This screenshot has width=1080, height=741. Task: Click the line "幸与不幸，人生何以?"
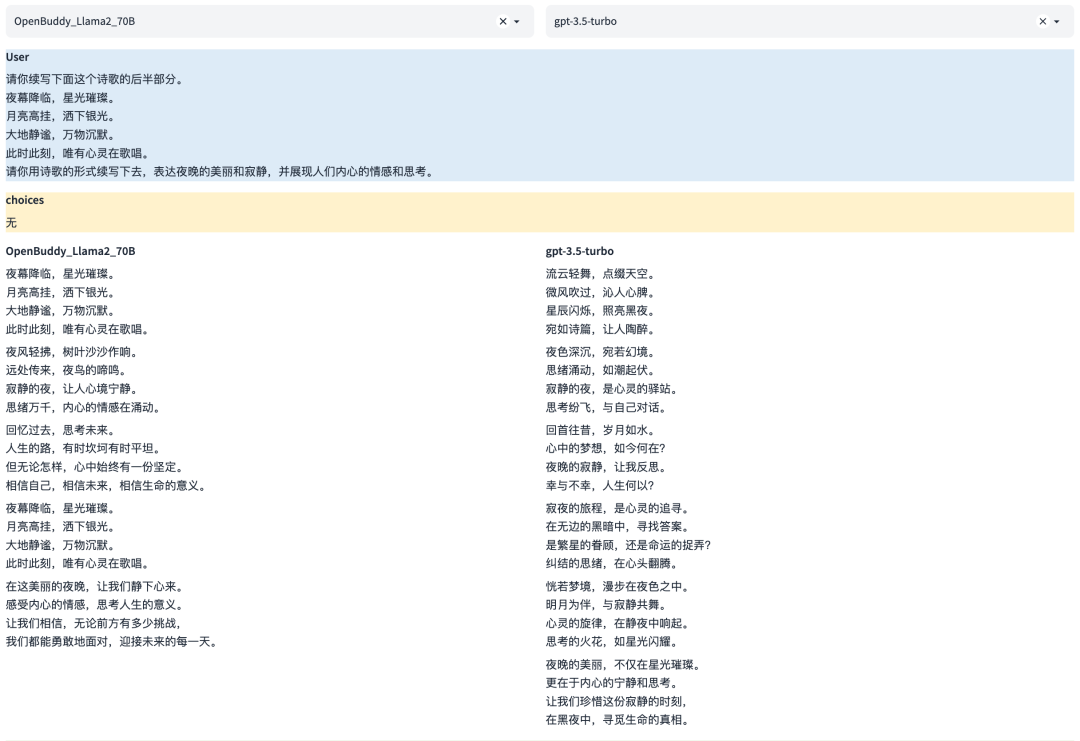[600, 486]
